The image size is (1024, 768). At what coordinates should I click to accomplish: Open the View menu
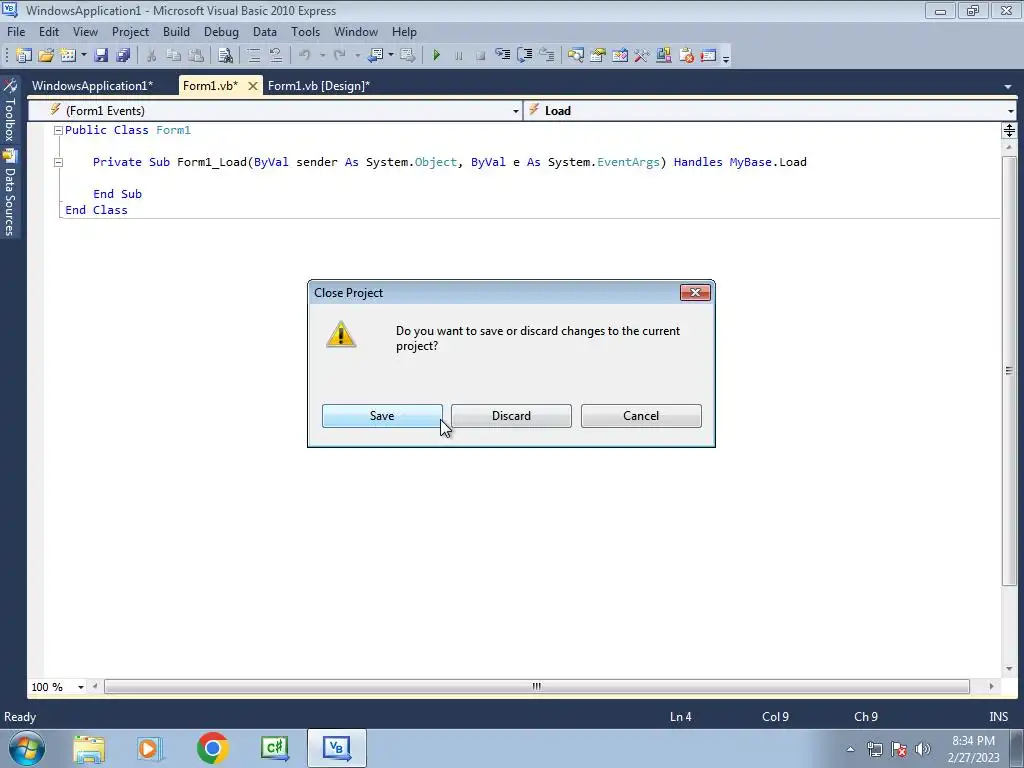(85, 31)
